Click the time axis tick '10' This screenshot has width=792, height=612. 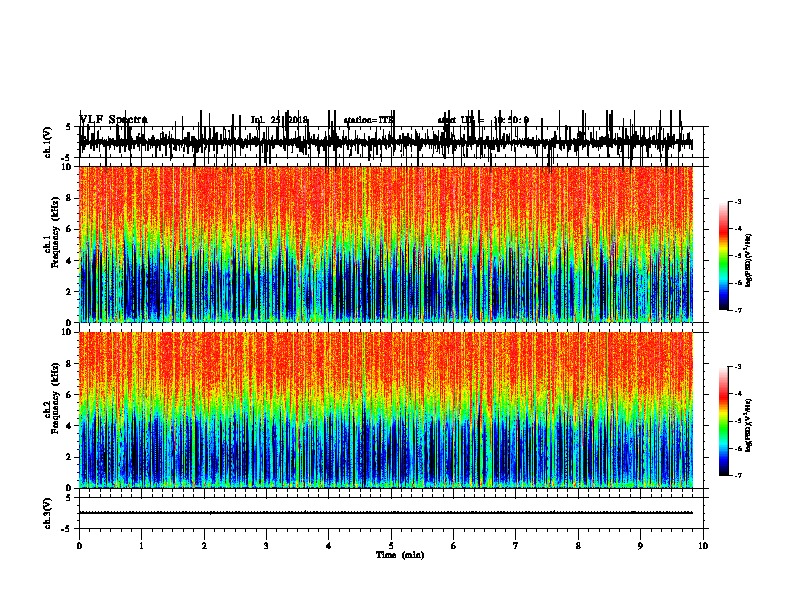[703, 546]
